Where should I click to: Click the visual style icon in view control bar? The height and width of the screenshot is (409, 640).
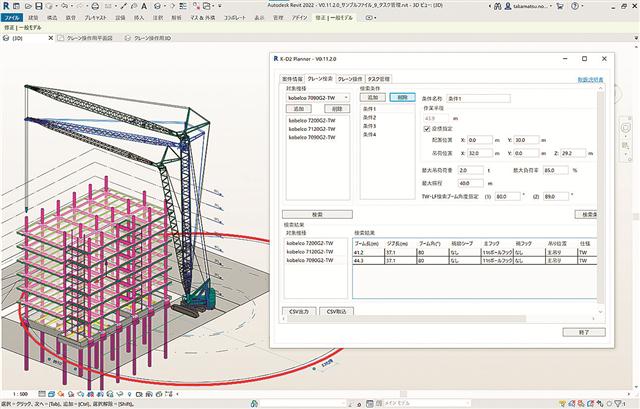coord(51,394)
